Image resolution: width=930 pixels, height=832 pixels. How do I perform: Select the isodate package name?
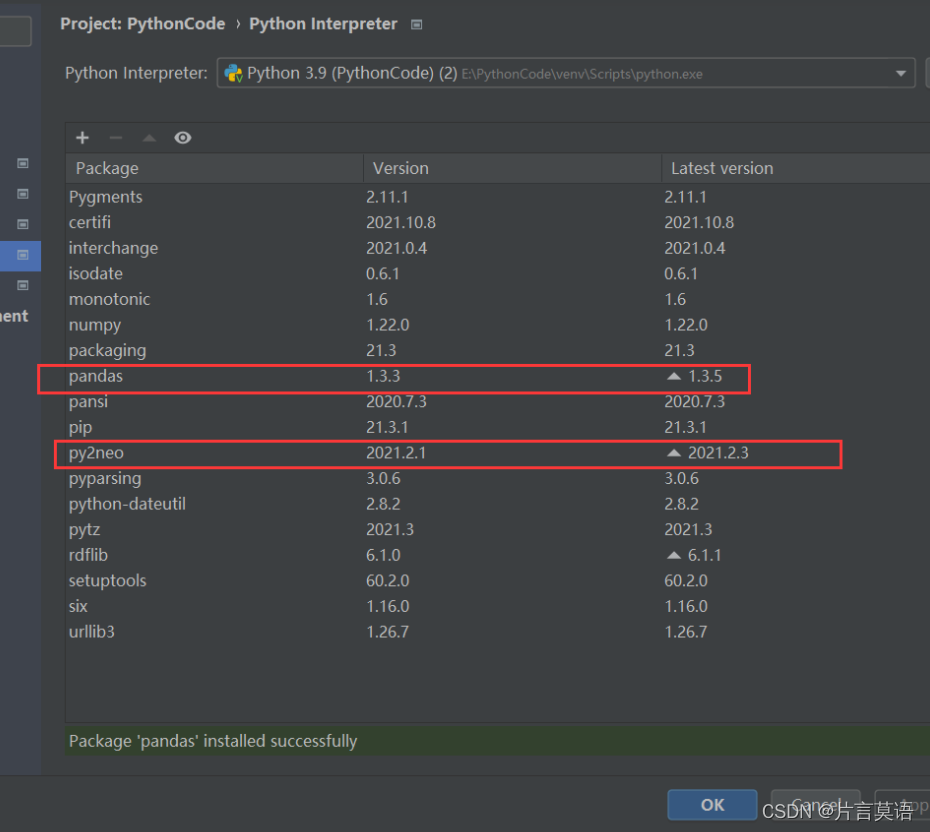coord(95,273)
